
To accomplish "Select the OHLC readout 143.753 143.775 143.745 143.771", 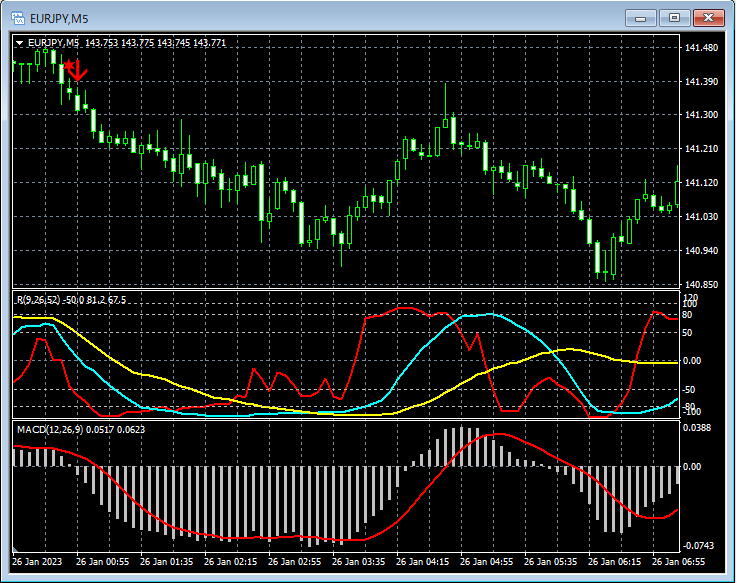I will pos(156,43).
